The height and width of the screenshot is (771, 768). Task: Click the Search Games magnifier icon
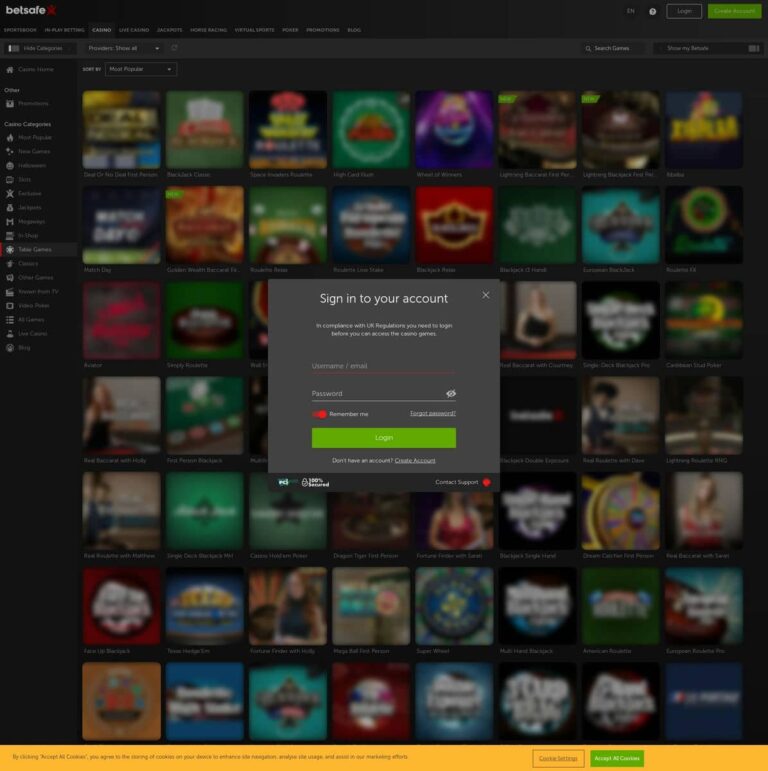pyautogui.click(x=588, y=49)
